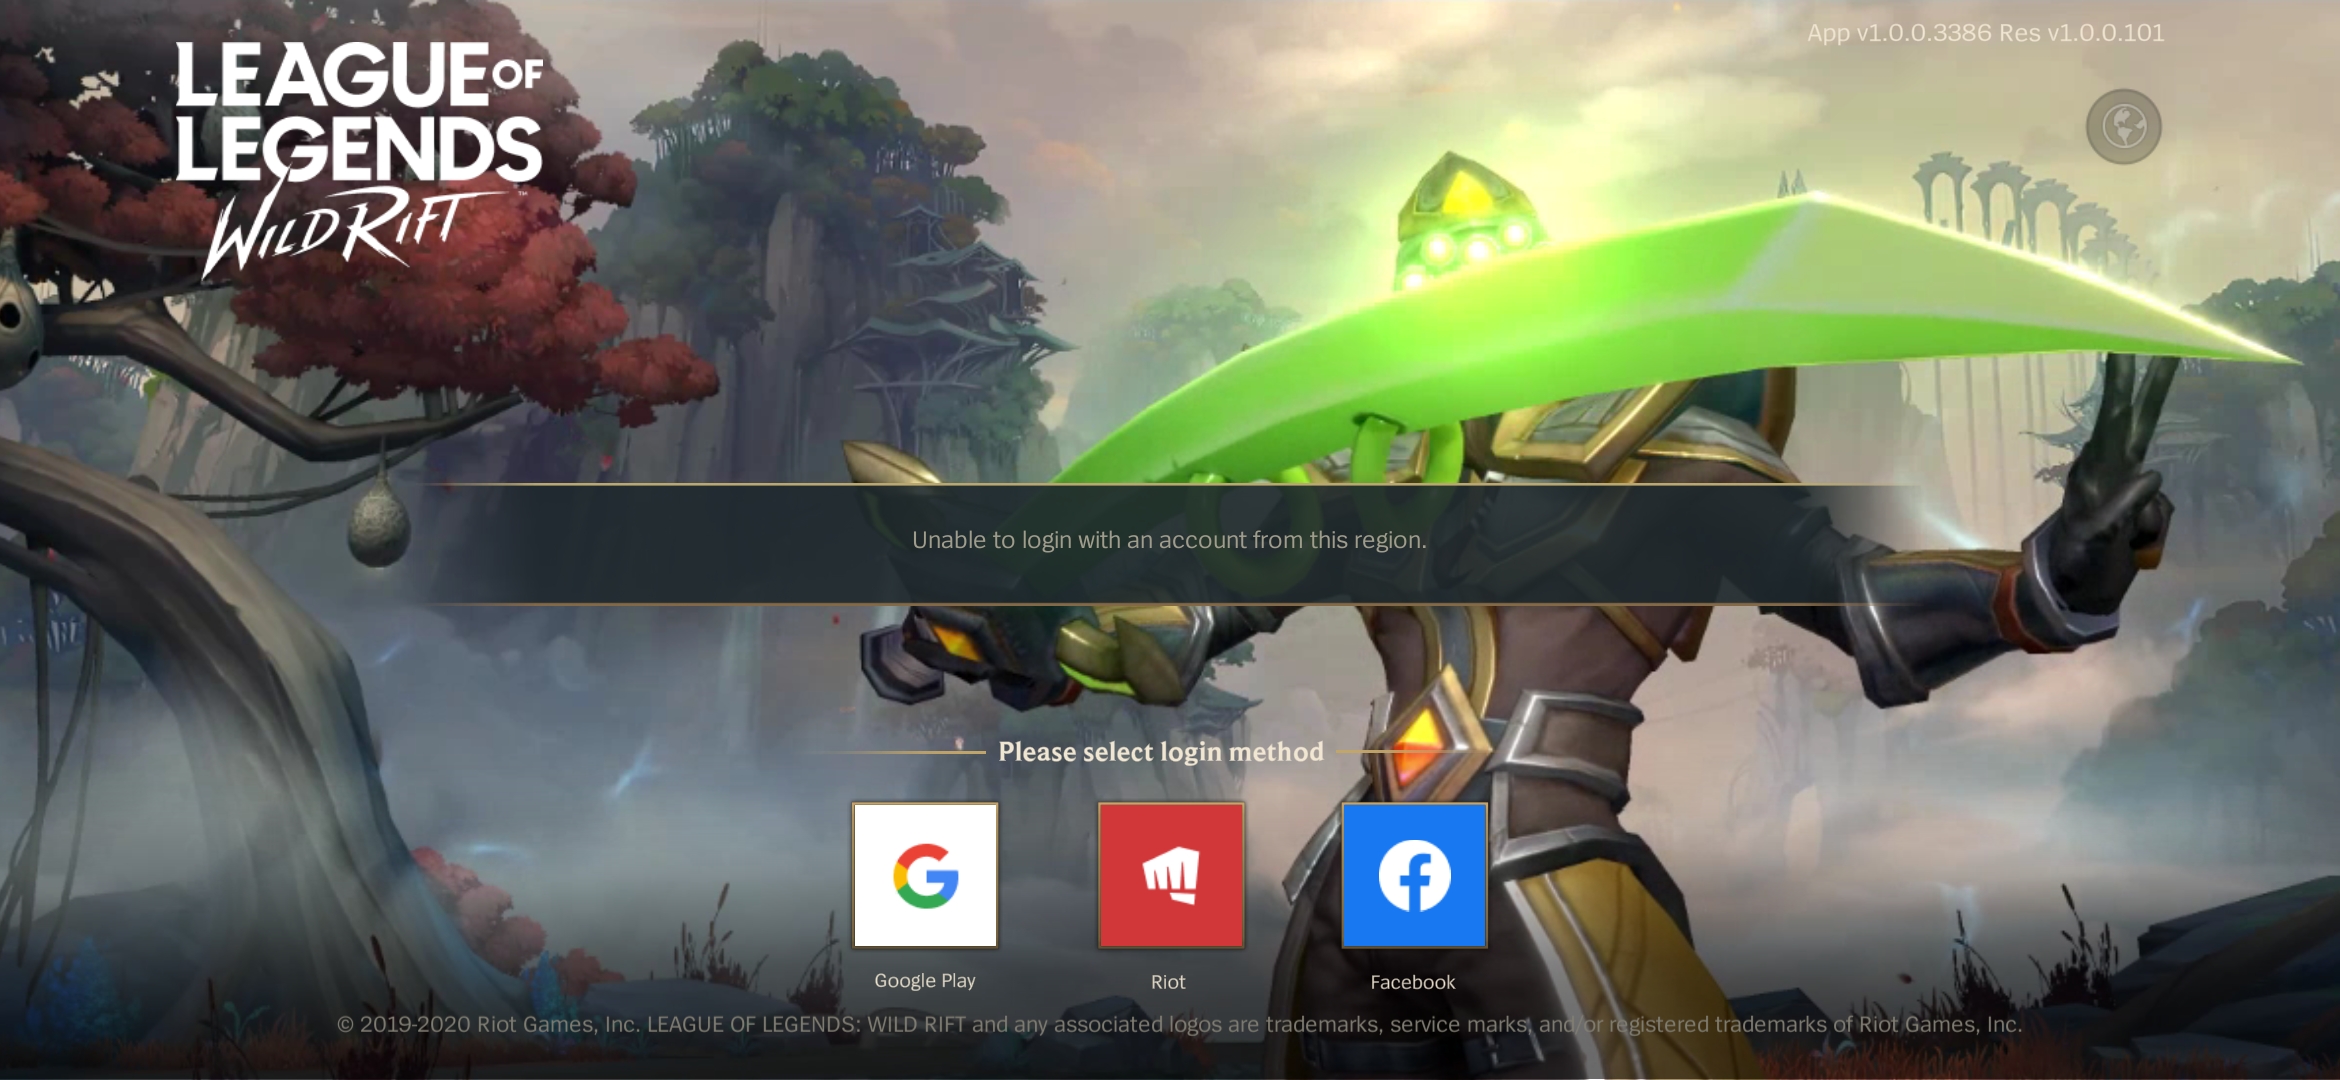Tap the Google Play label
The image size is (2340, 1080).
tap(925, 981)
